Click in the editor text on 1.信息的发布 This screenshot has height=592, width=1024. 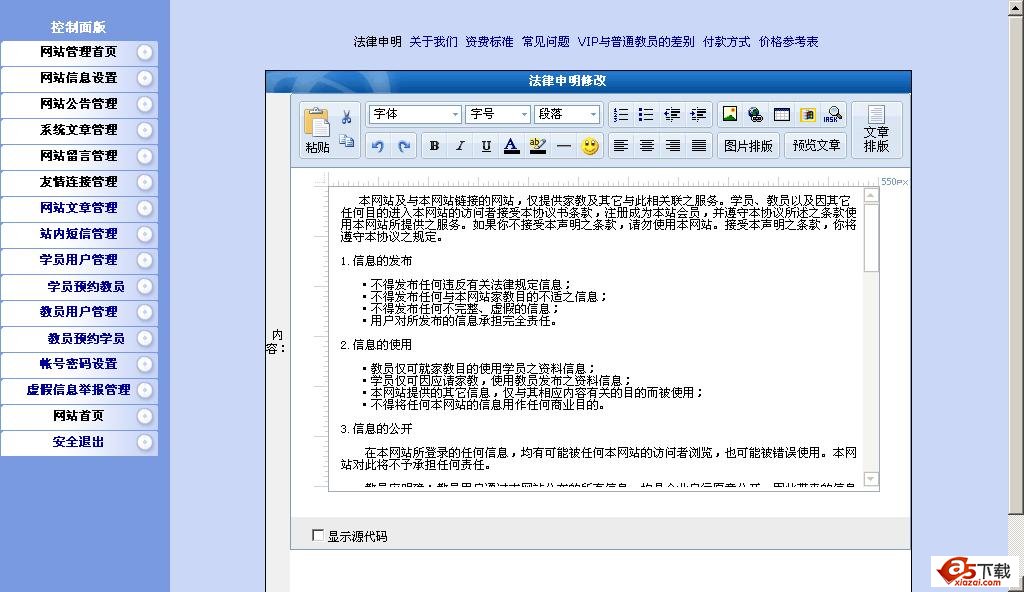click(376, 261)
